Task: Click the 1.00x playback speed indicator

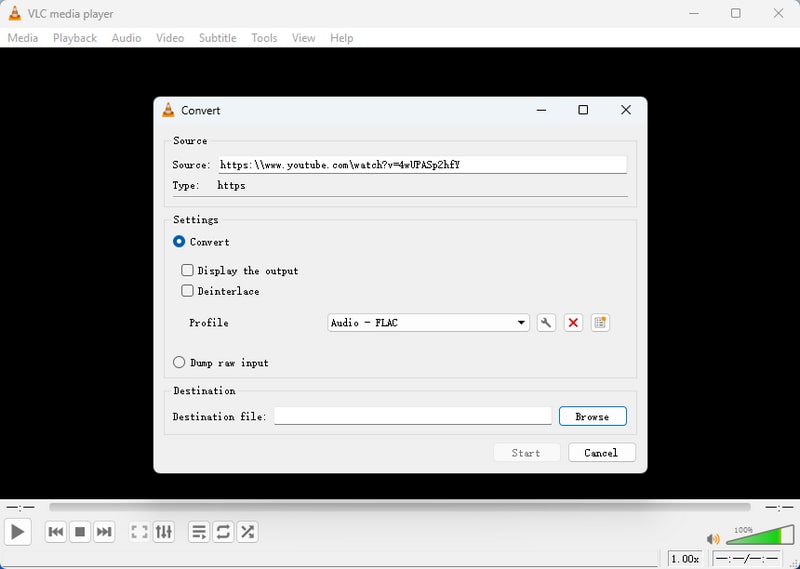Action: click(x=685, y=559)
